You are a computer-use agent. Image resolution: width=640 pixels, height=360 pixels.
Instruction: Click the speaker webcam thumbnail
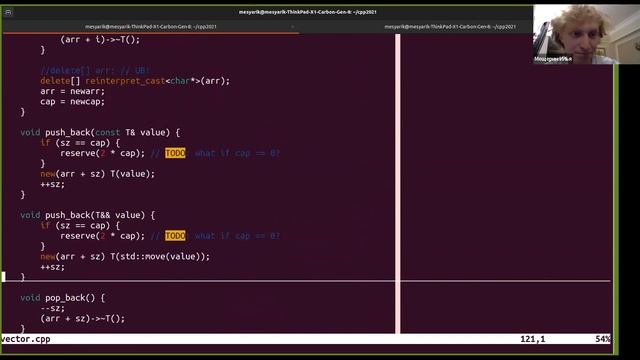click(x=586, y=34)
